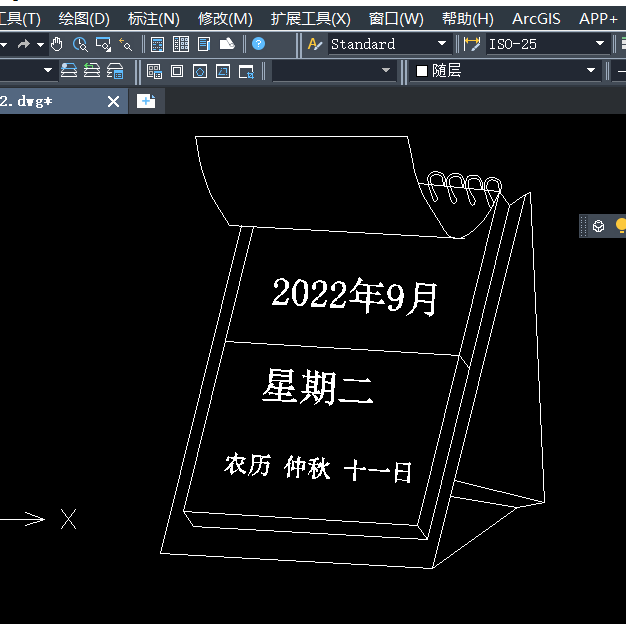Click the eraser-shaped toolbar icon

(227, 44)
